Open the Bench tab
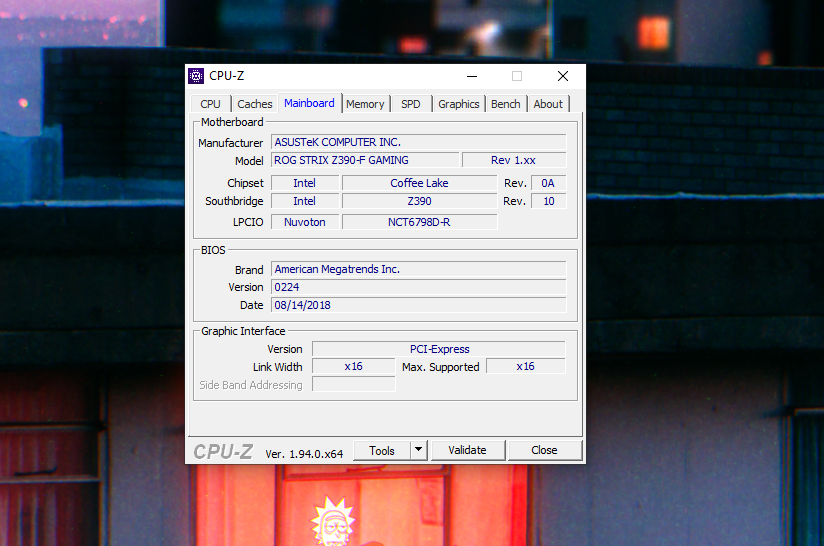The height and width of the screenshot is (546, 824). pyautogui.click(x=506, y=104)
